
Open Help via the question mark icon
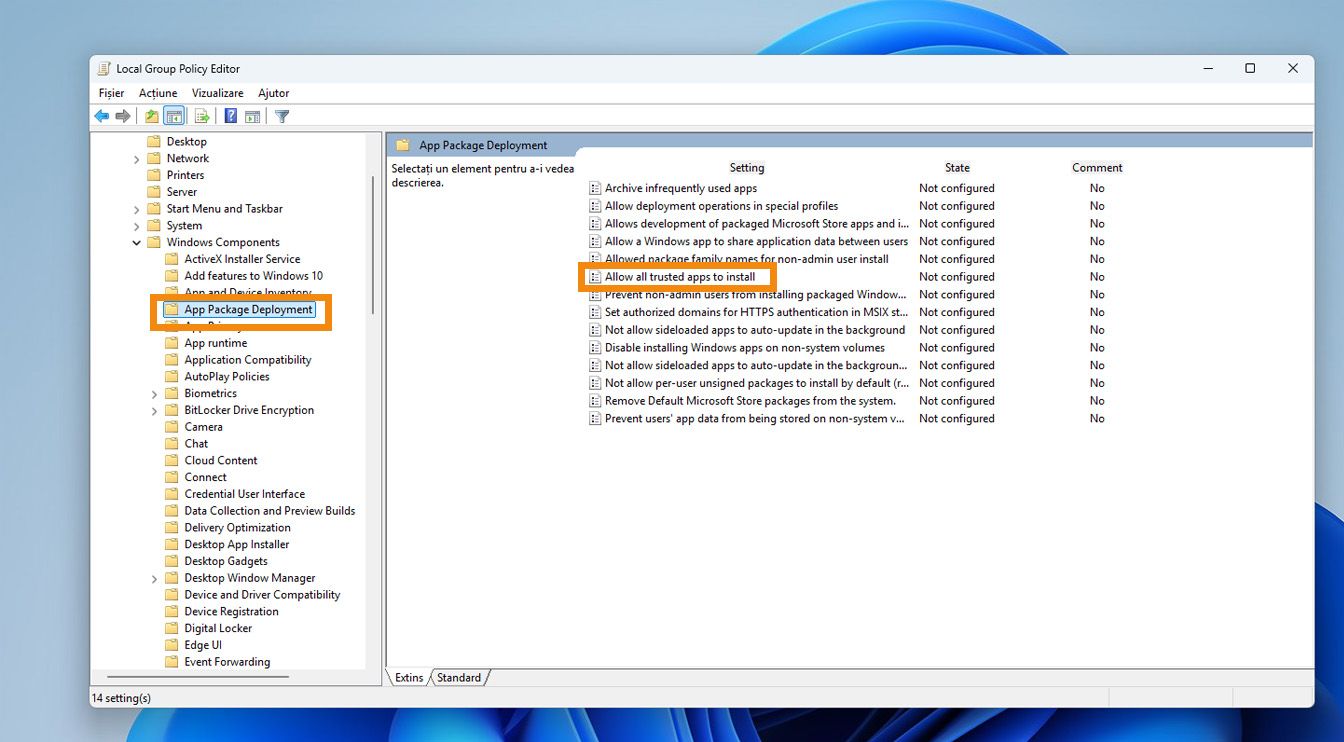pos(231,116)
